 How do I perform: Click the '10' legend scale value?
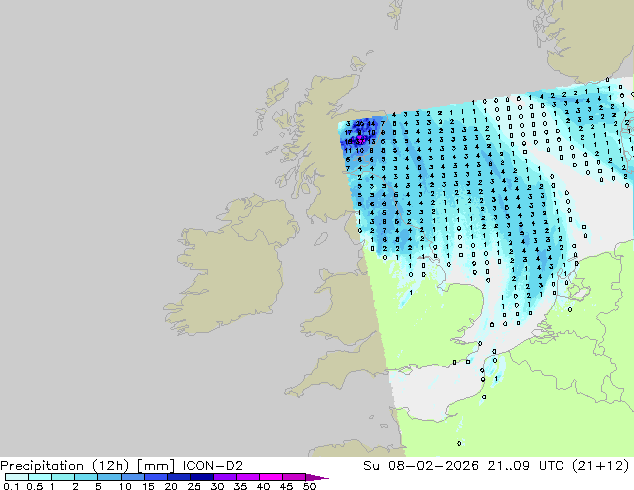[x=125, y=486]
